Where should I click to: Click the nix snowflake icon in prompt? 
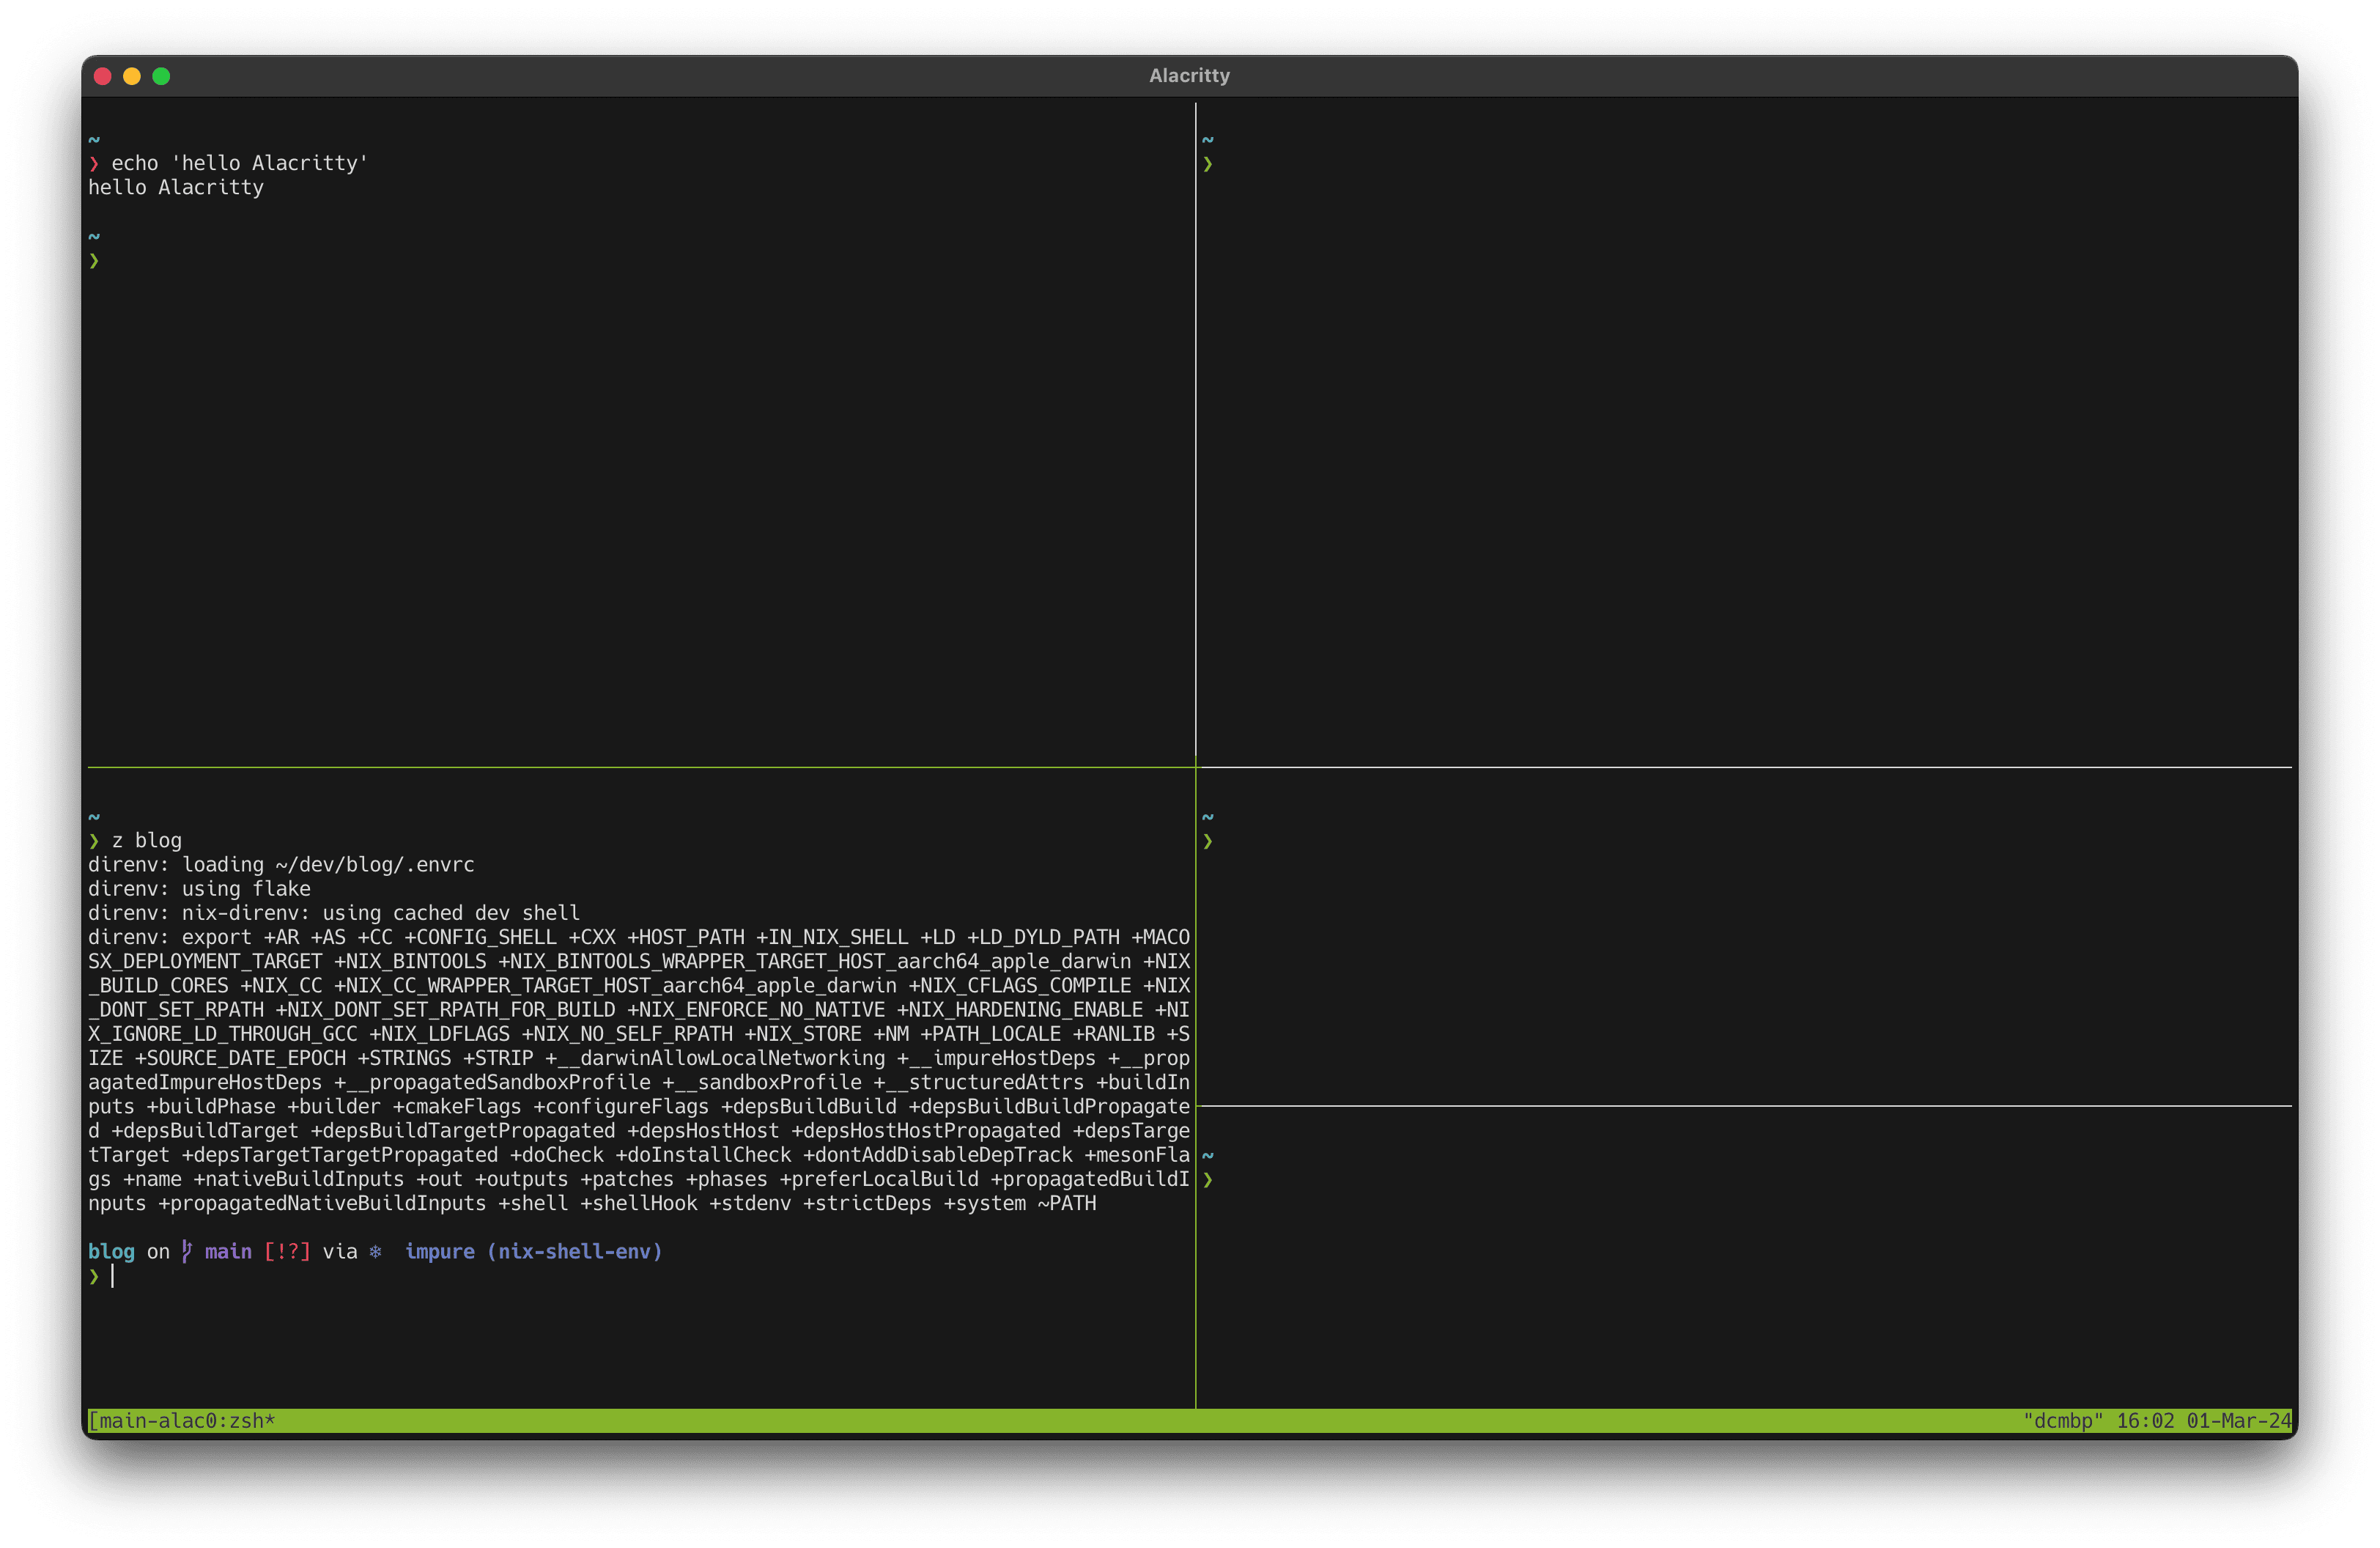tap(375, 1251)
